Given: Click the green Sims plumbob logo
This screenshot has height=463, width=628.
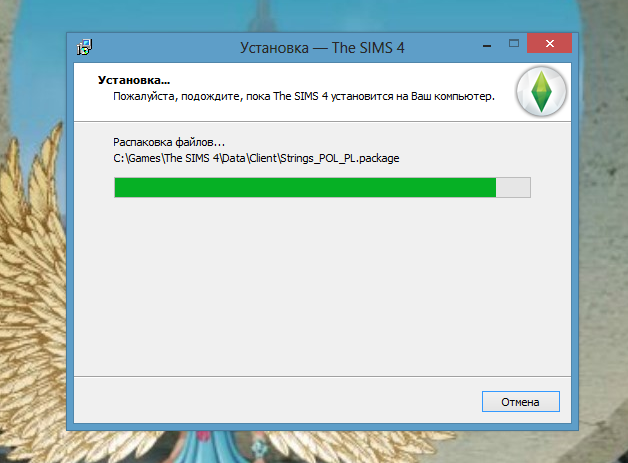Looking at the screenshot, I should tap(541, 92).
